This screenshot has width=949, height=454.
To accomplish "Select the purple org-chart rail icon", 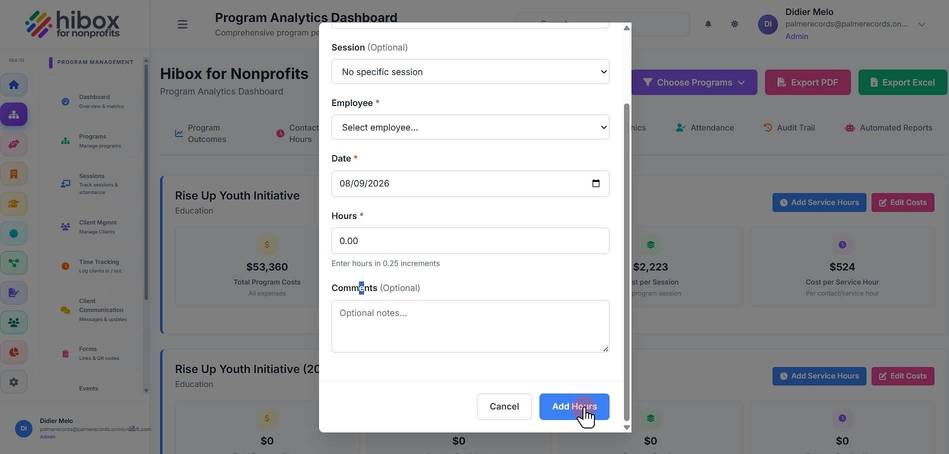I will pos(13,114).
